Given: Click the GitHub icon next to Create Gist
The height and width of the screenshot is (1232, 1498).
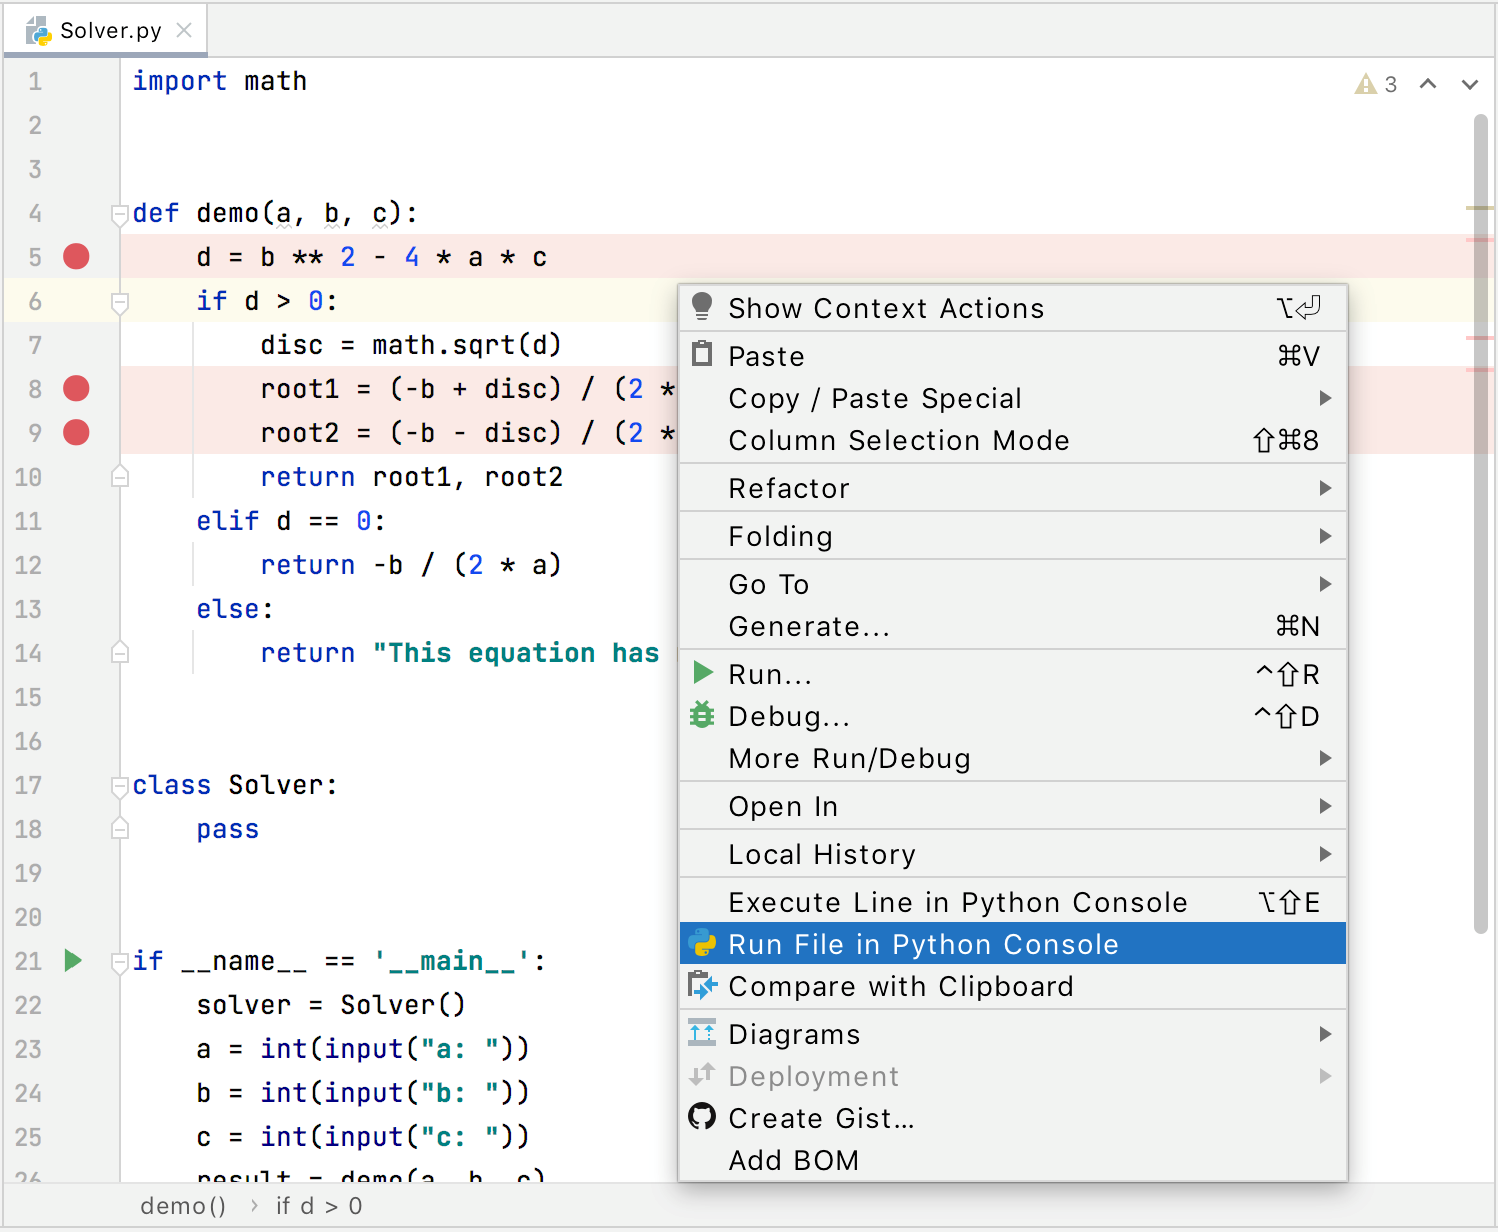Looking at the screenshot, I should (702, 1117).
